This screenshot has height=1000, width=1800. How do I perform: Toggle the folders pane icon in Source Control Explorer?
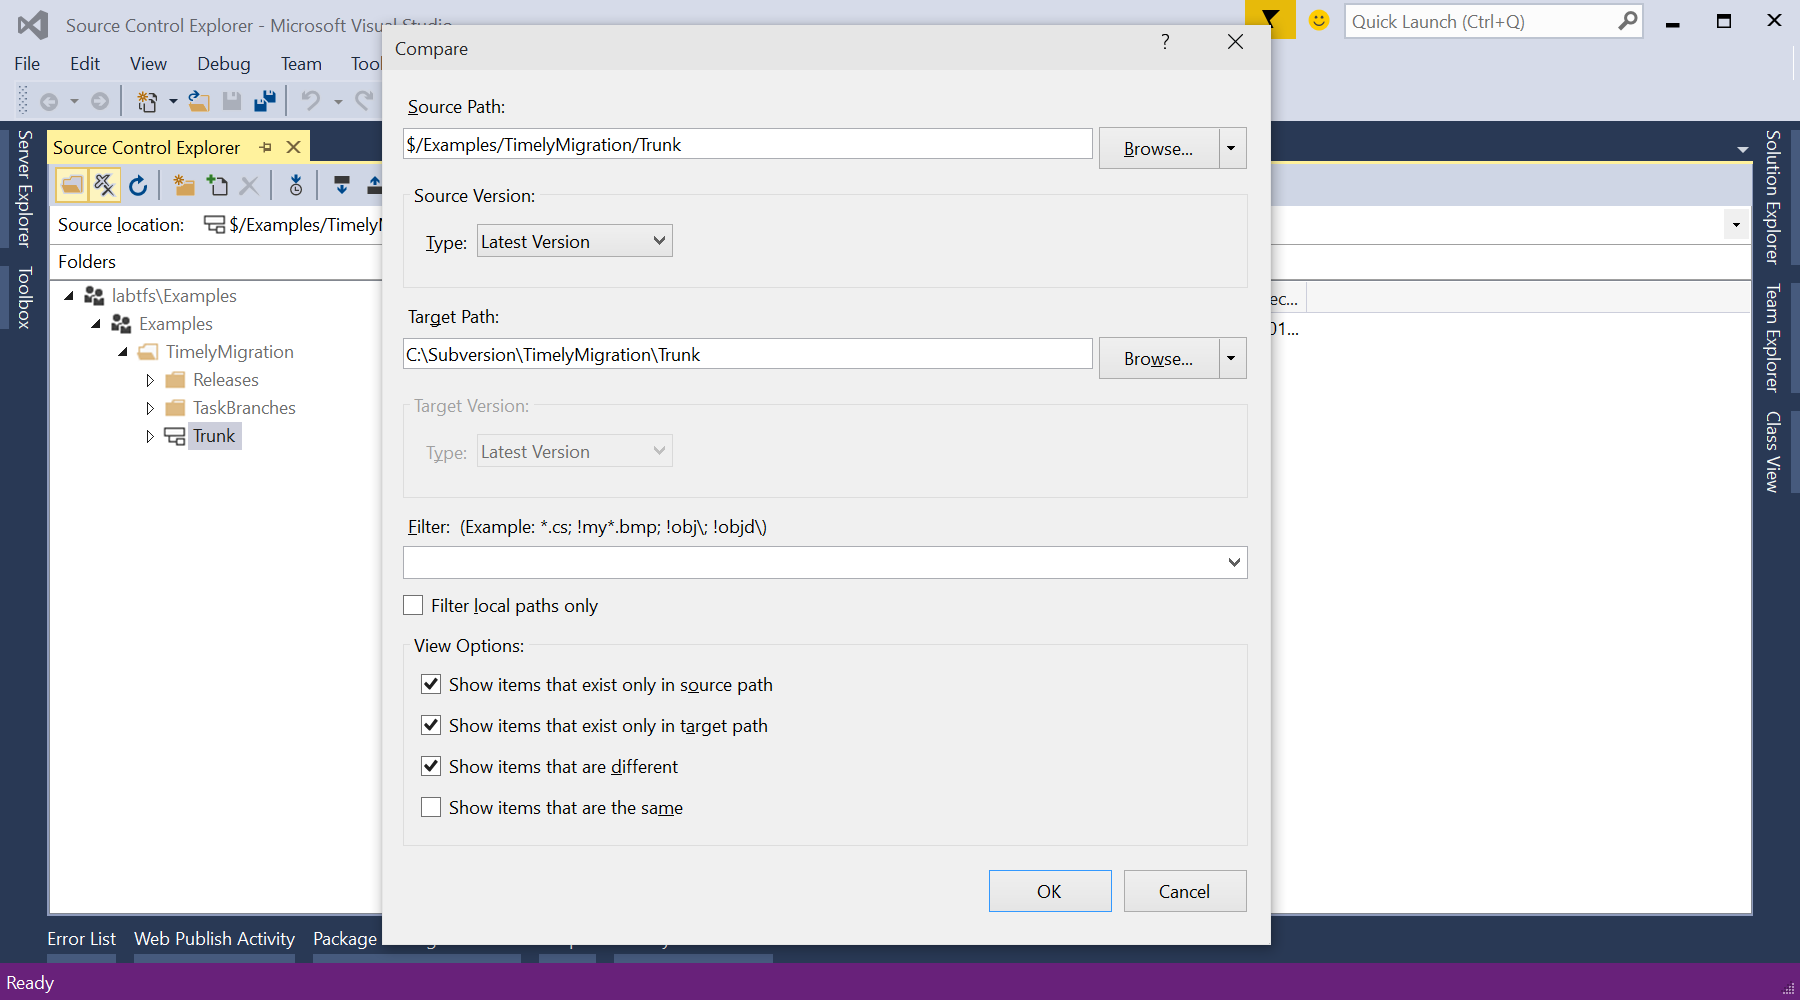tap(72, 185)
